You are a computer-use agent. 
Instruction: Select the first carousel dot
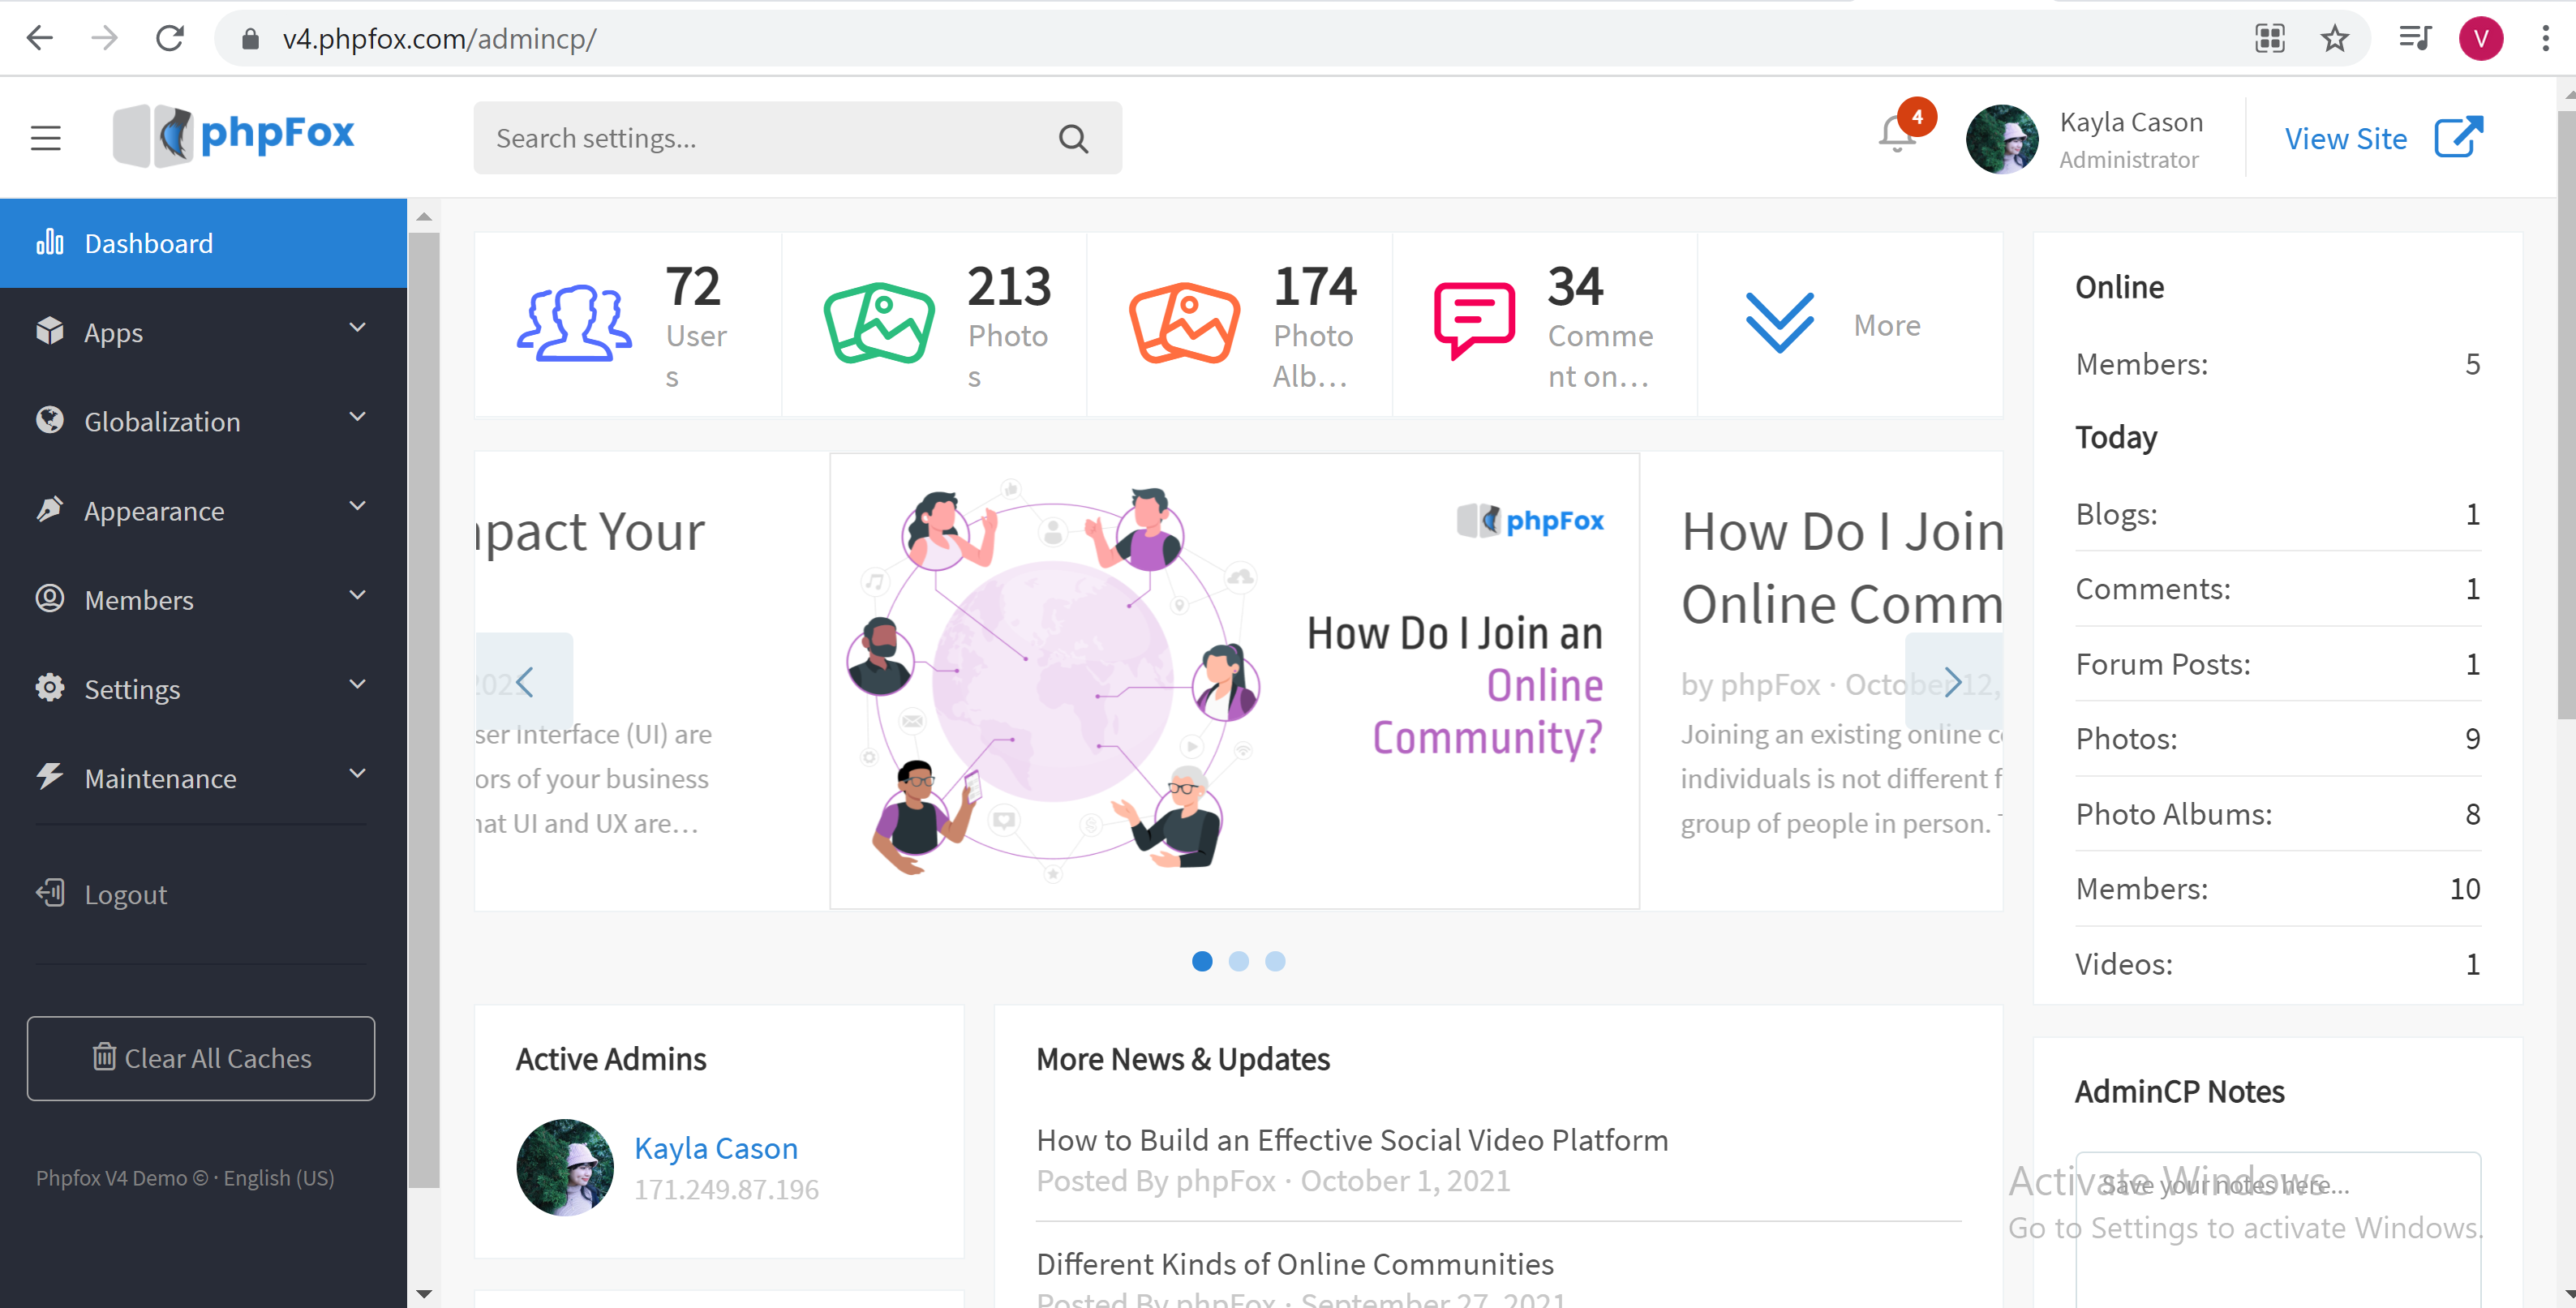[x=1202, y=960]
